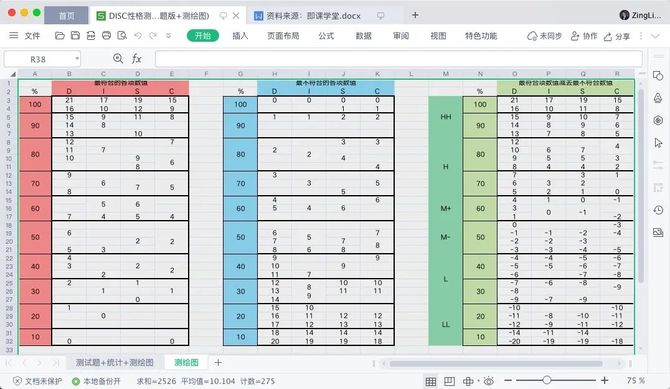This screenshot has height=389, width=670.
Task: Click the 文档未保护 shield status
Action: [37, 381]
